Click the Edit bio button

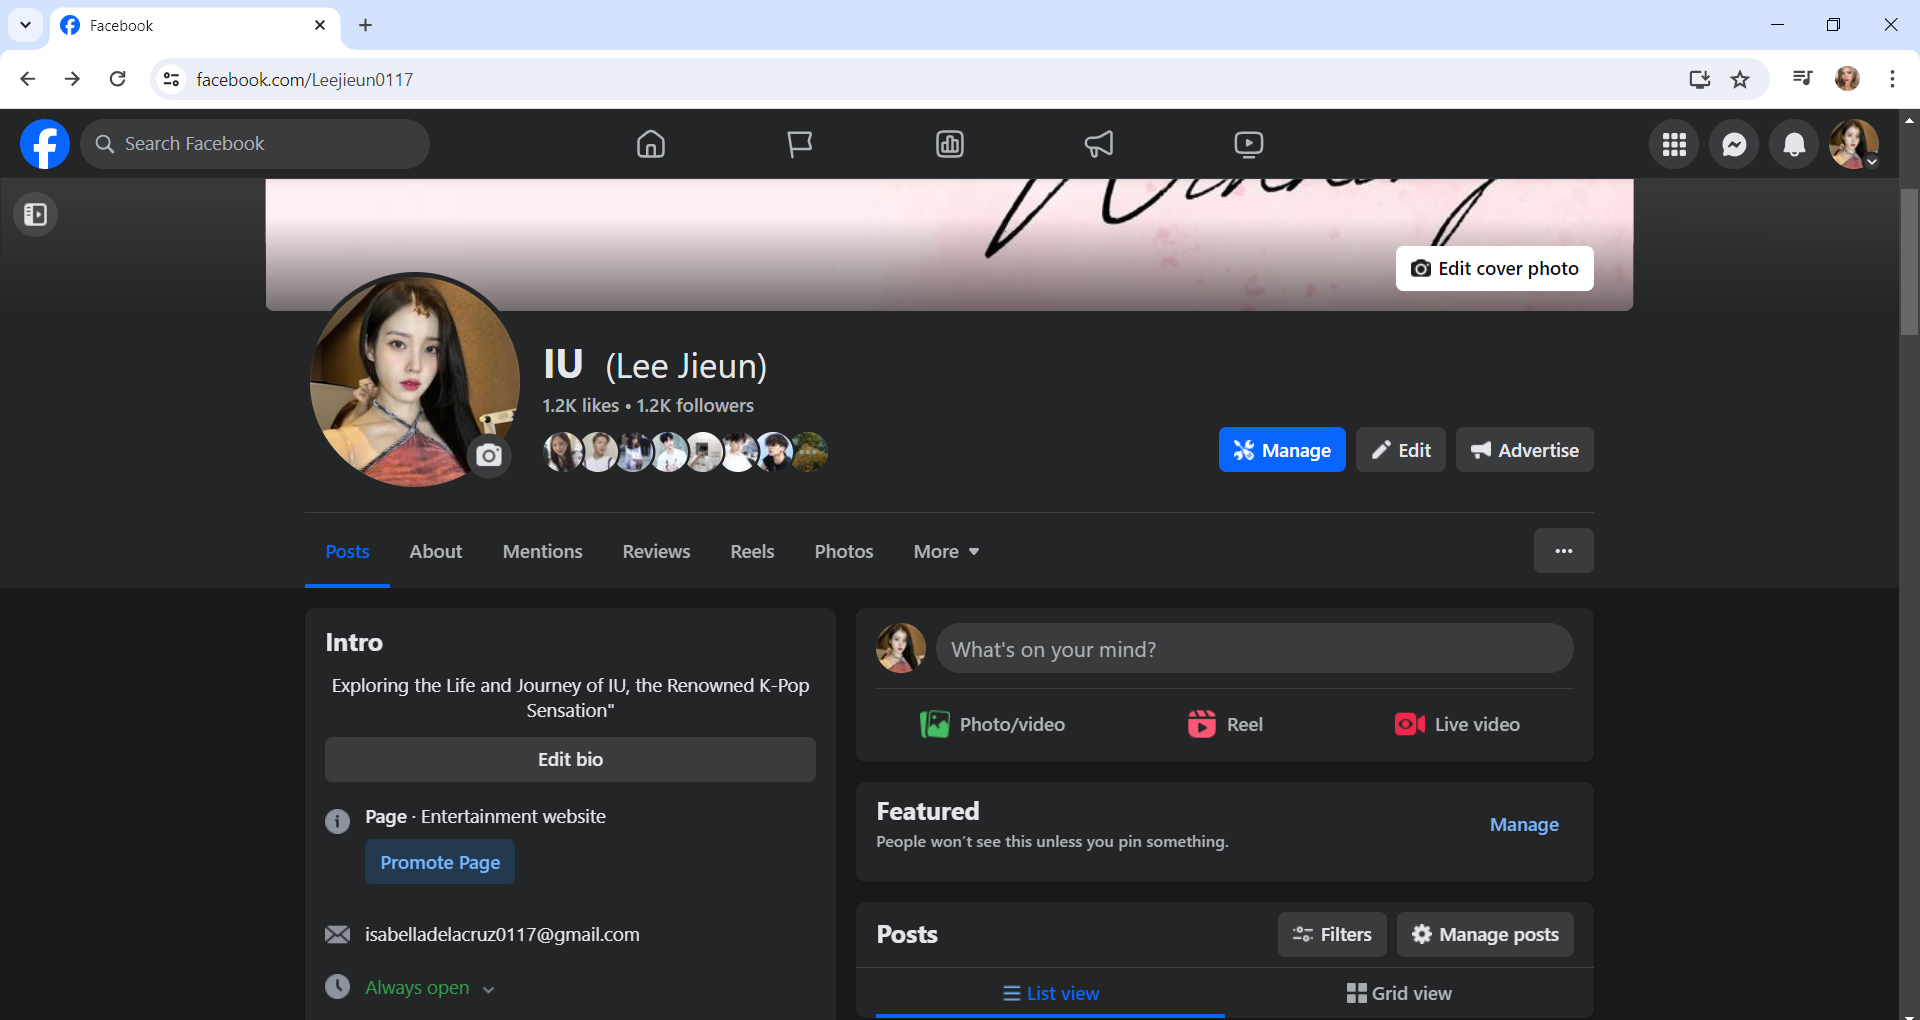(x=570, y=759)
